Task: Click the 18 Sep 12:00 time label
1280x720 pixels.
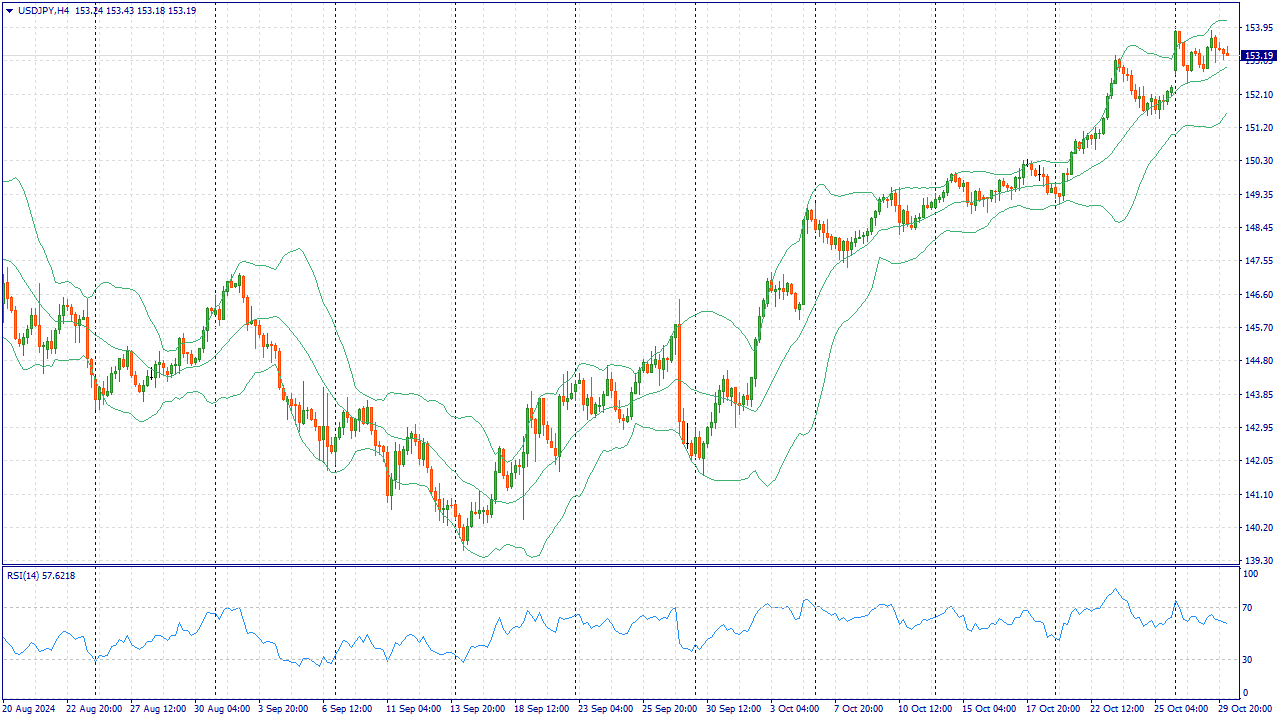Action: [x=543, y=709]
